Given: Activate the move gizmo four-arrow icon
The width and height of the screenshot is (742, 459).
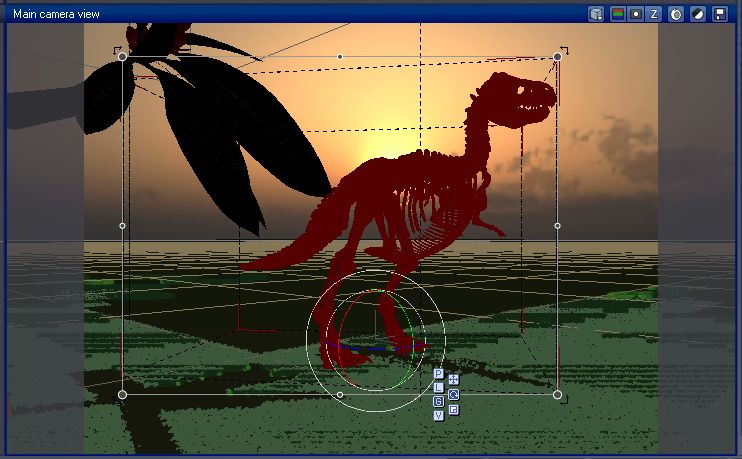Looking at the screenshot, I should [x=453, y=380].
